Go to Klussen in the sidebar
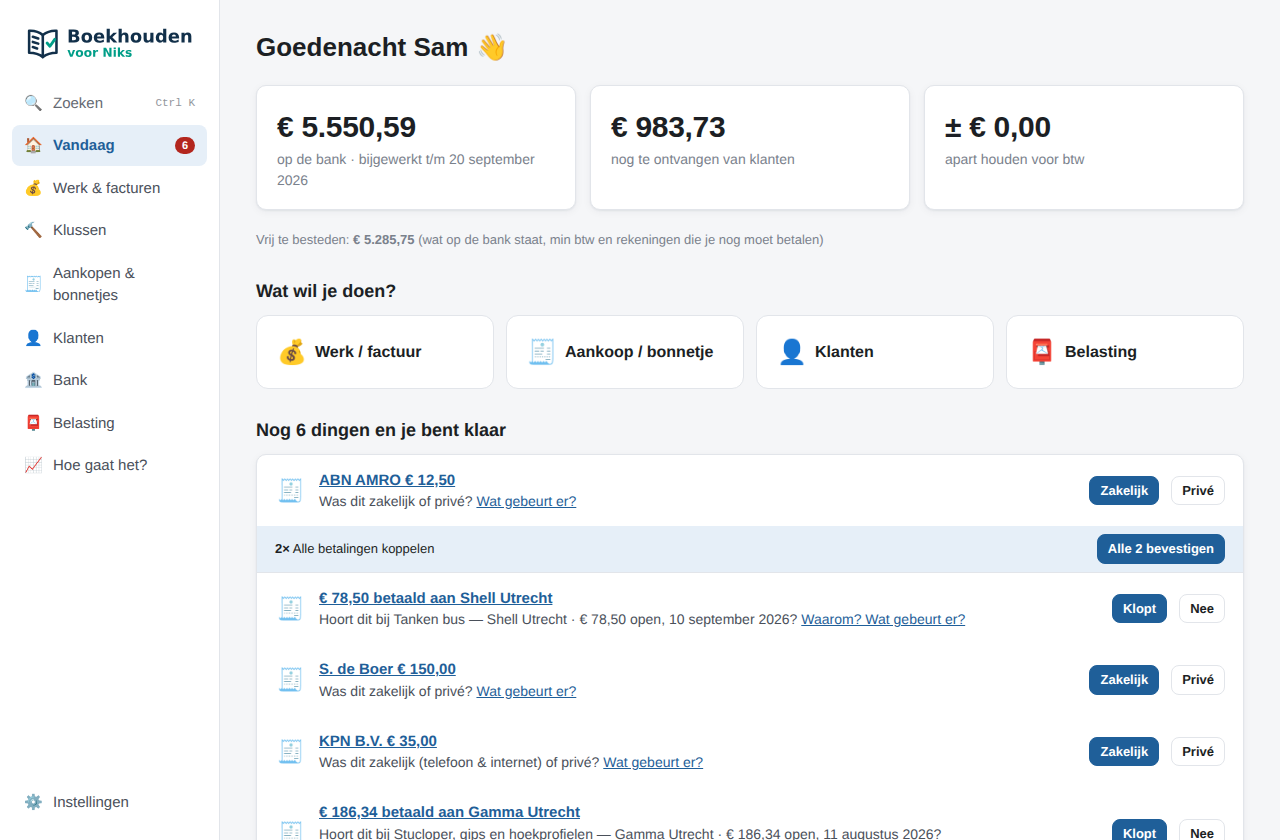1280x840 pixels. click(x=110, y=230)
